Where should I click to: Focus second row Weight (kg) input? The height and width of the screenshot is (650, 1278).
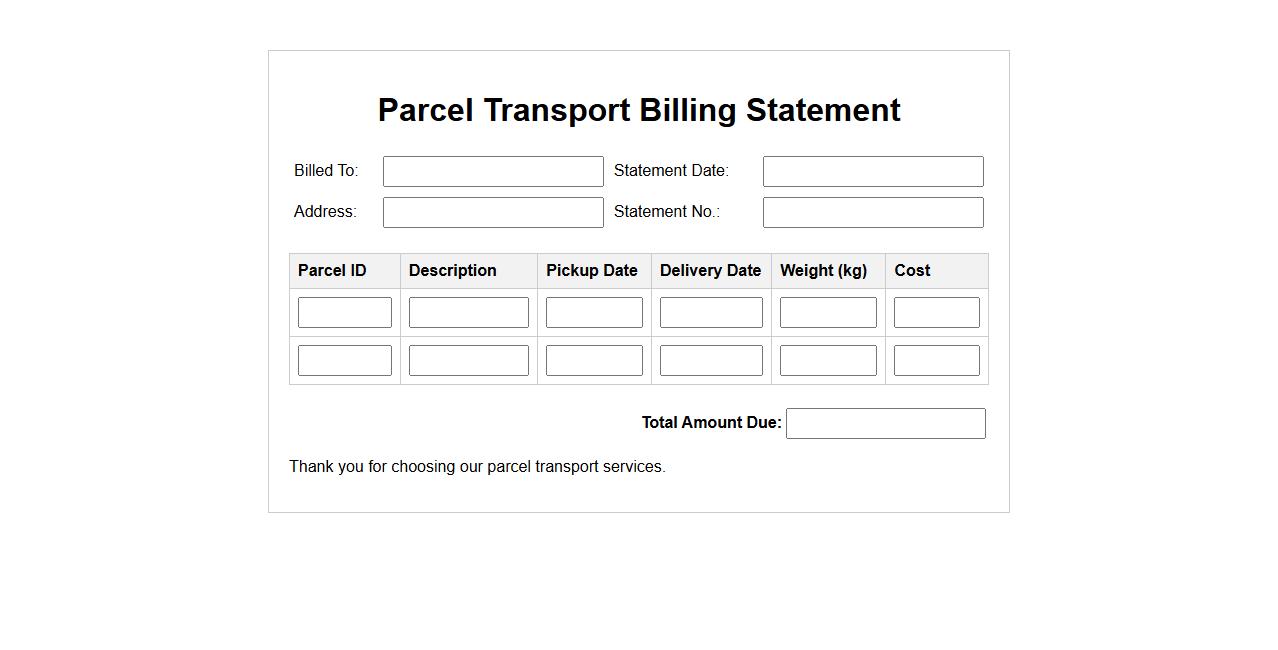(828, 360)
